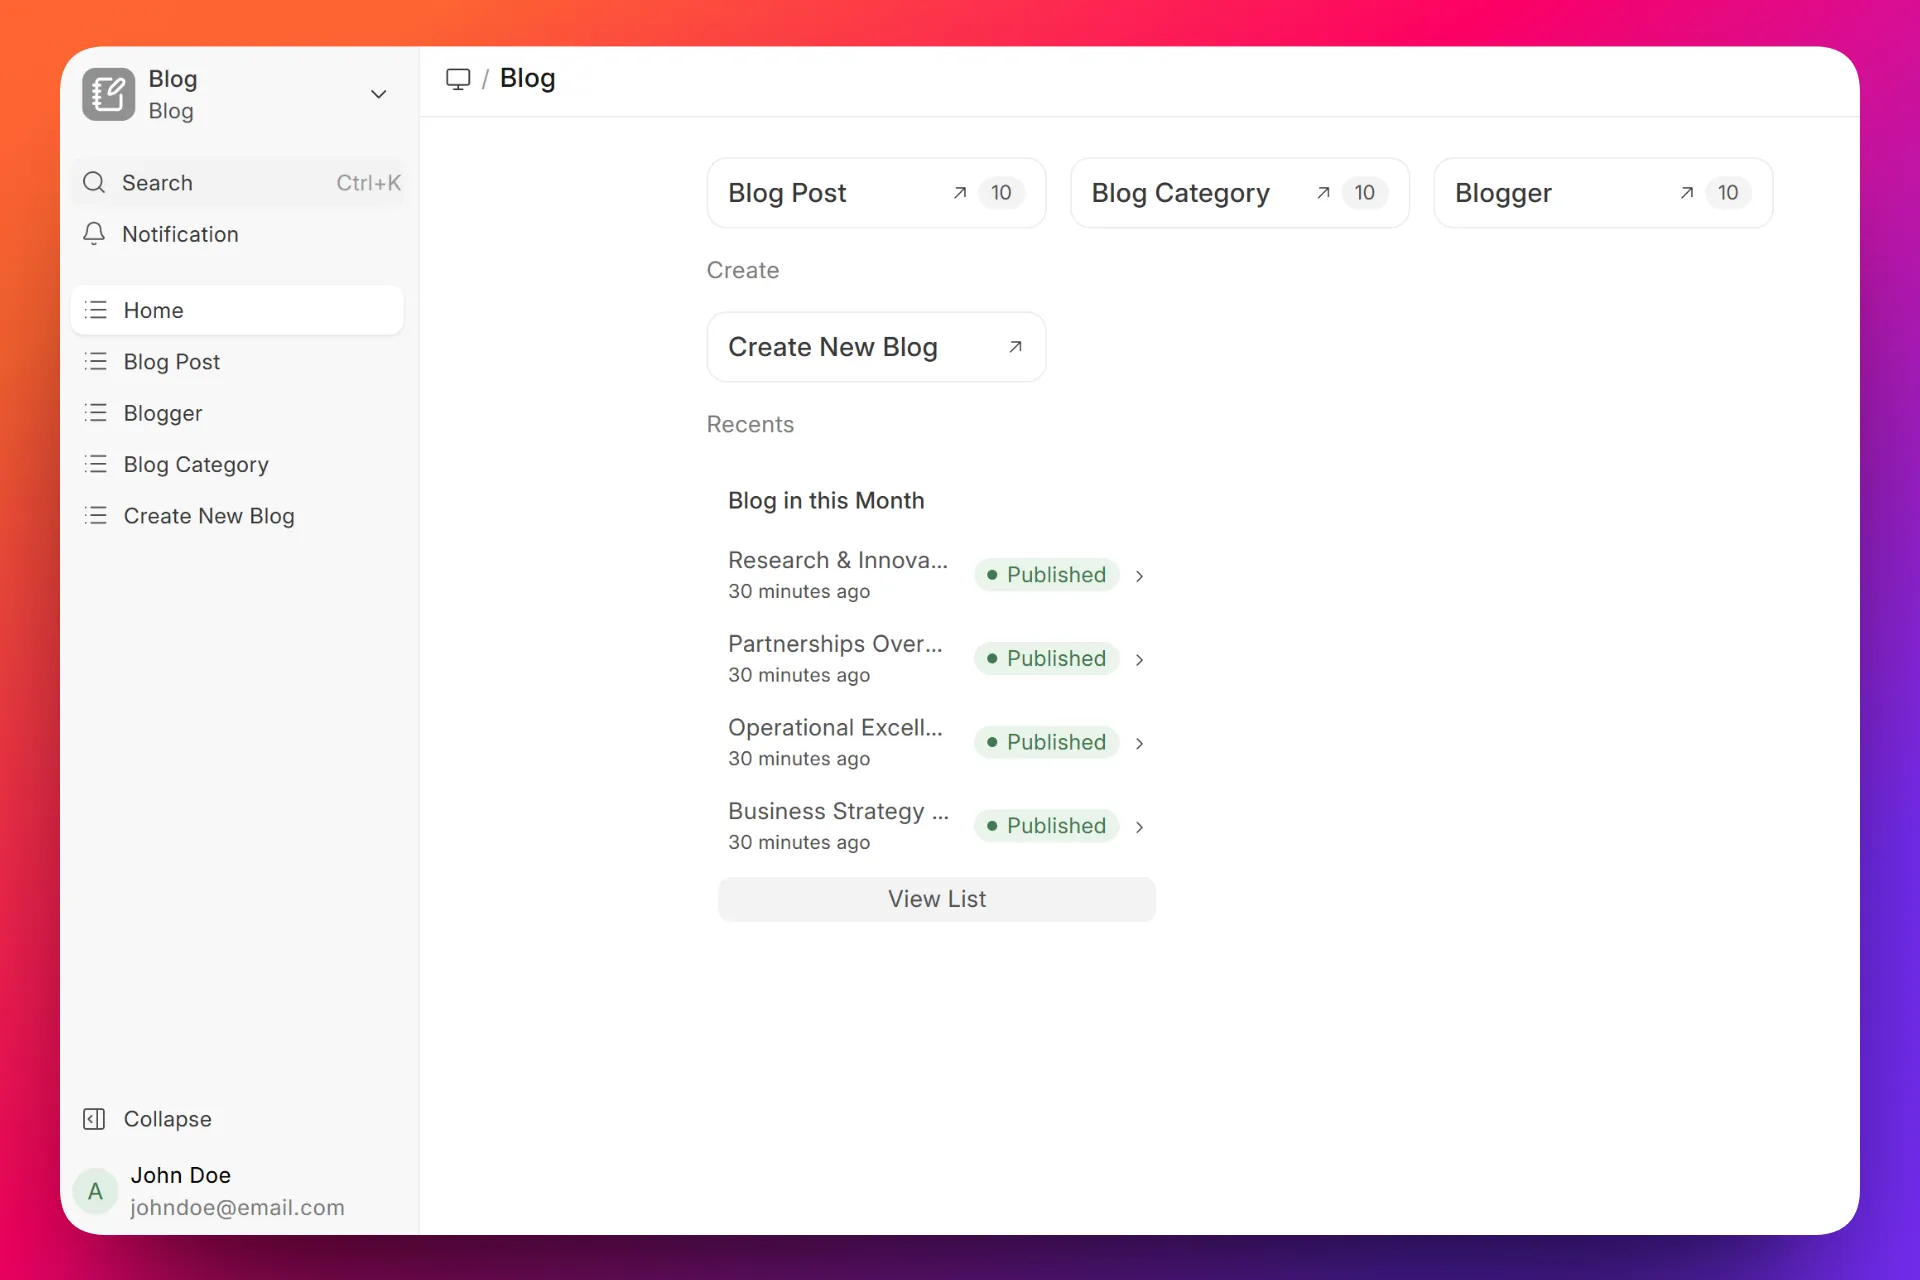1920x1280 pixels.
Task: Click the count badge on Blogger card
Action: click(x=1727, y=193)
